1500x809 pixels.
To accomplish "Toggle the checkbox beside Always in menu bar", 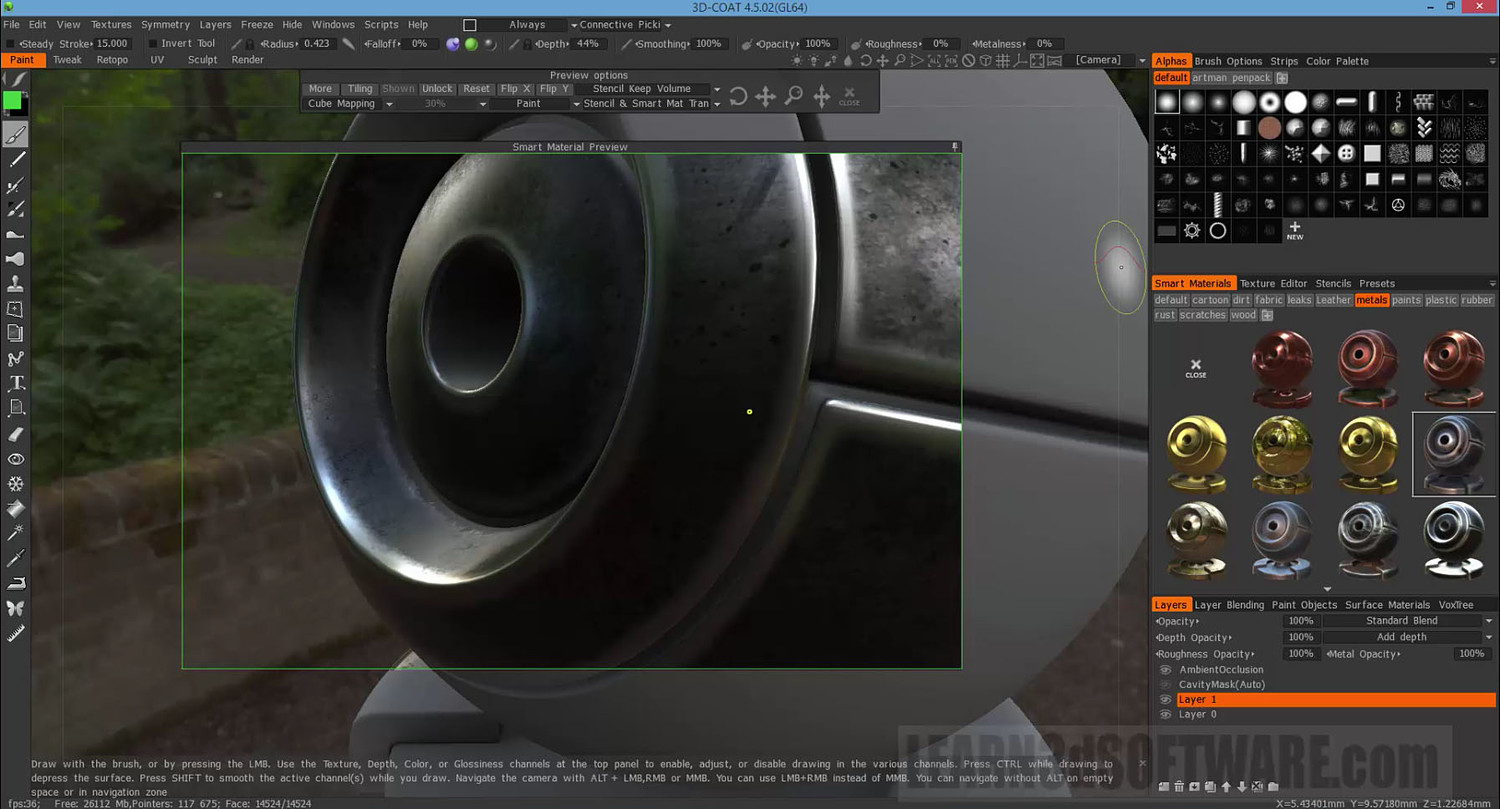I will [469, 25].
